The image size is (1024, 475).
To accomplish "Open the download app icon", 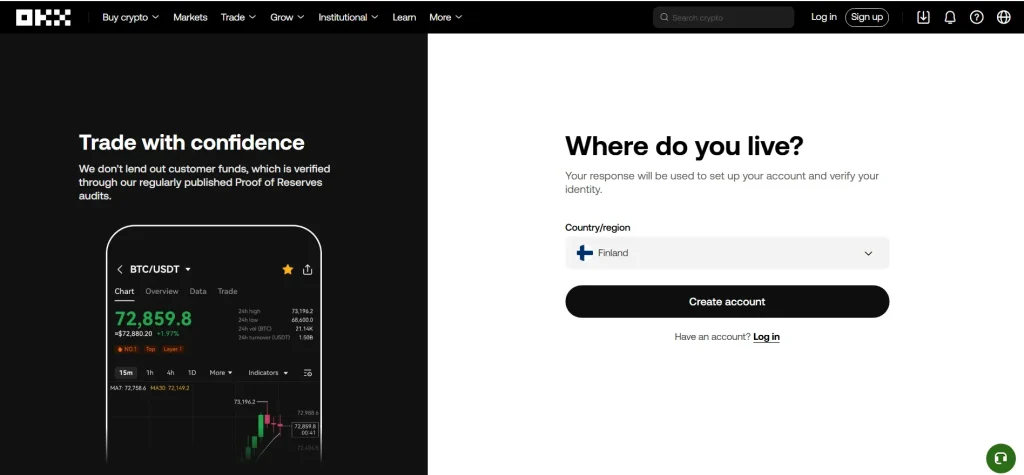I will tap(923, 17).
